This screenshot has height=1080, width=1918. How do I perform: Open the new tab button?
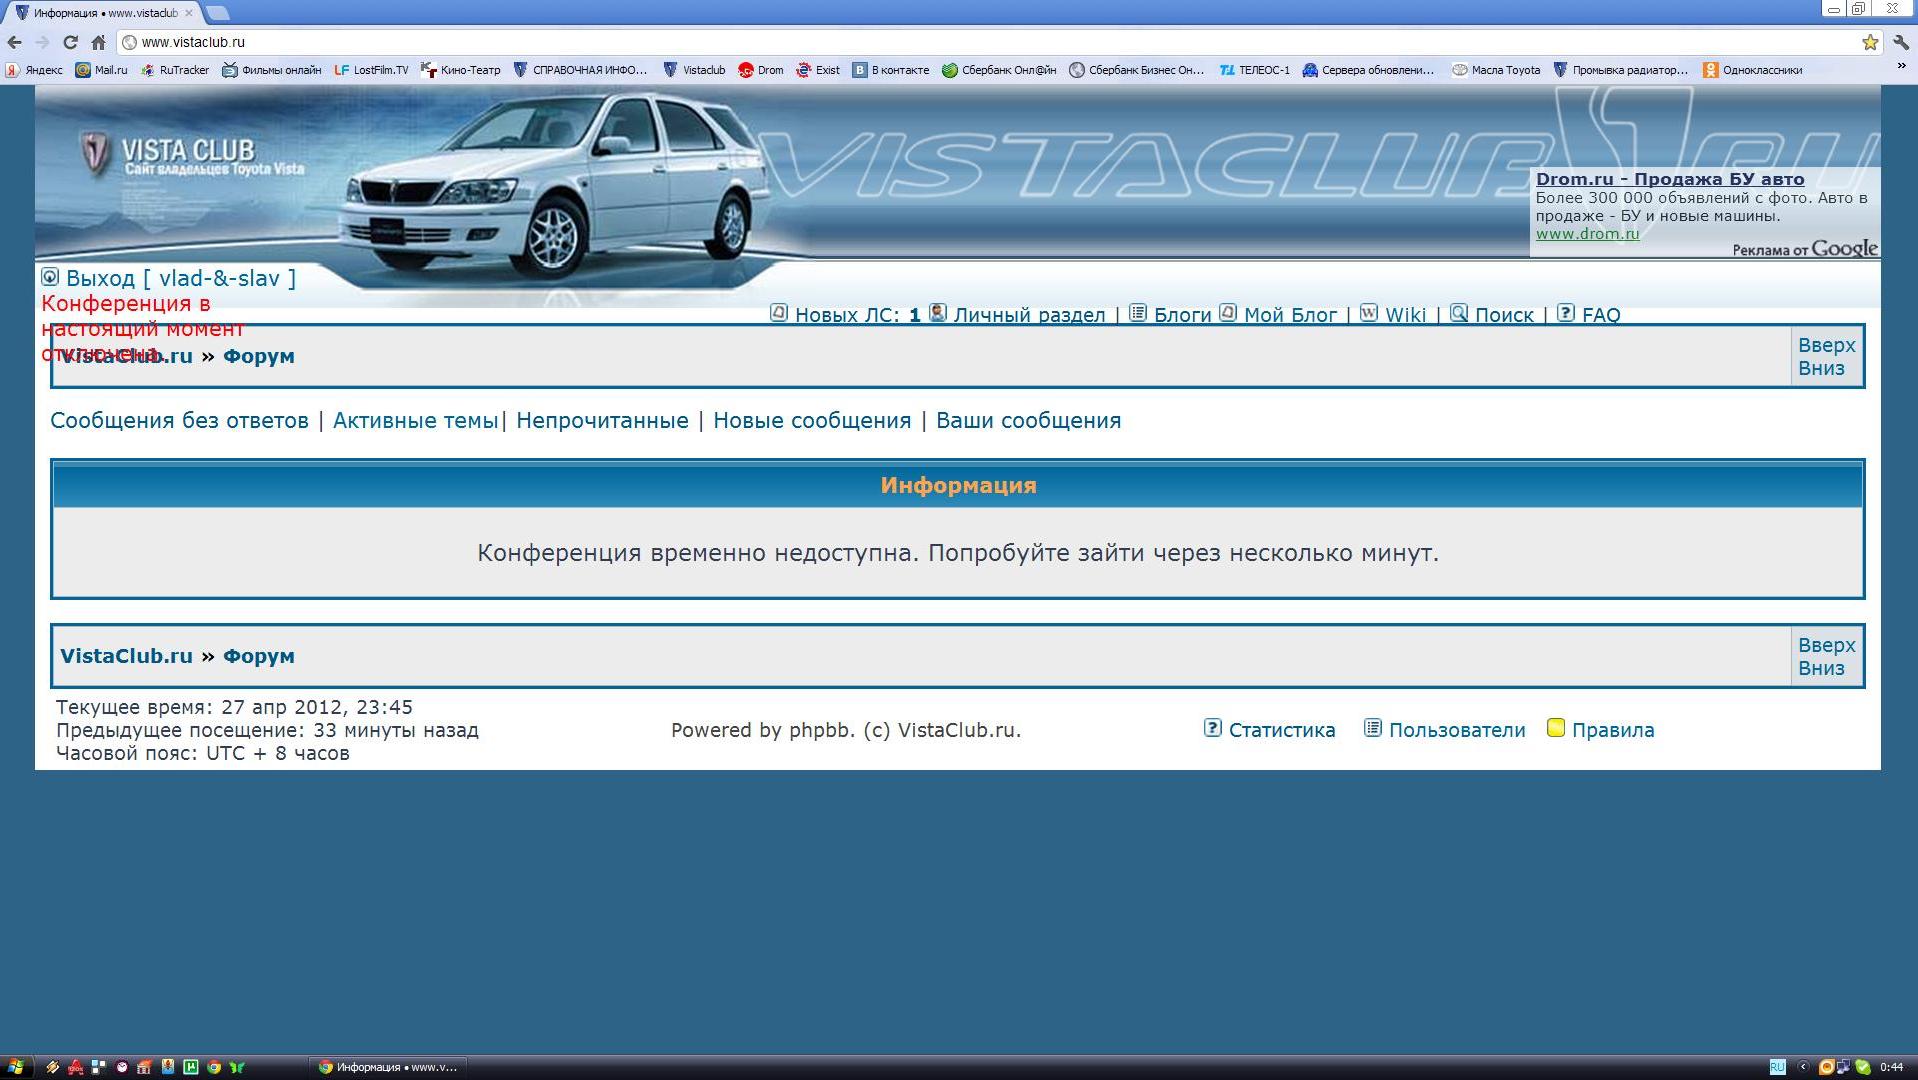[x=217, y=13]
